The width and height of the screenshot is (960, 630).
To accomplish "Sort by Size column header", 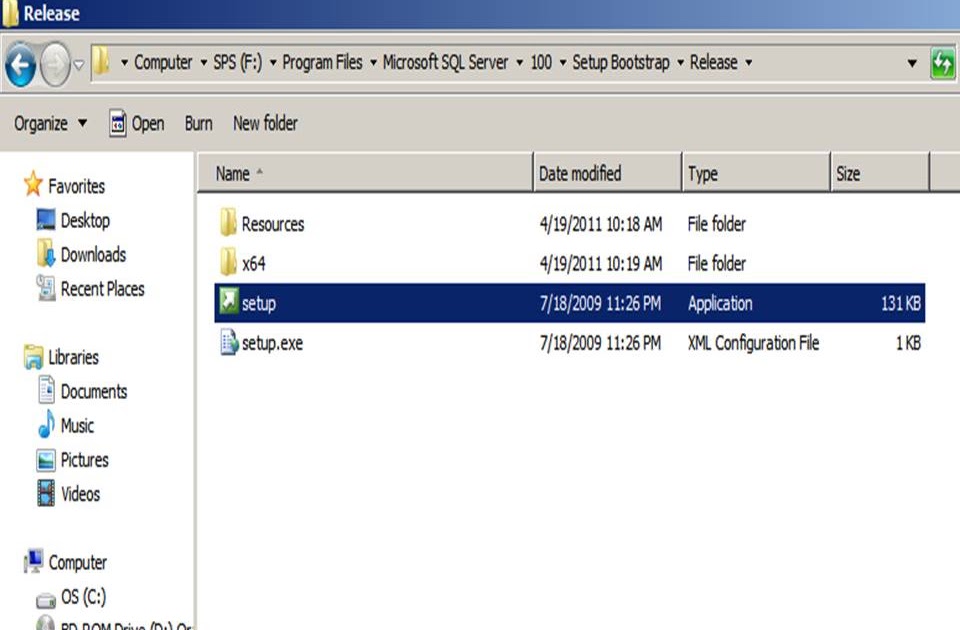I will click(x=880, y=173).
